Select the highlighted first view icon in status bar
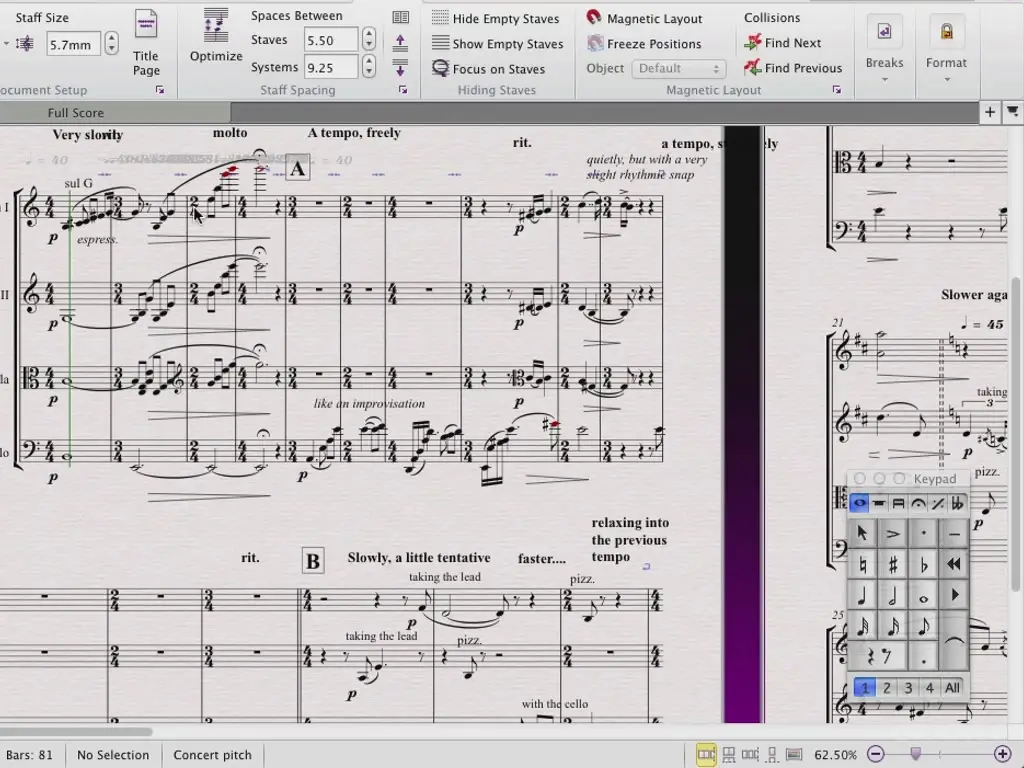1024x768 pixels. (x=706, y=755)
